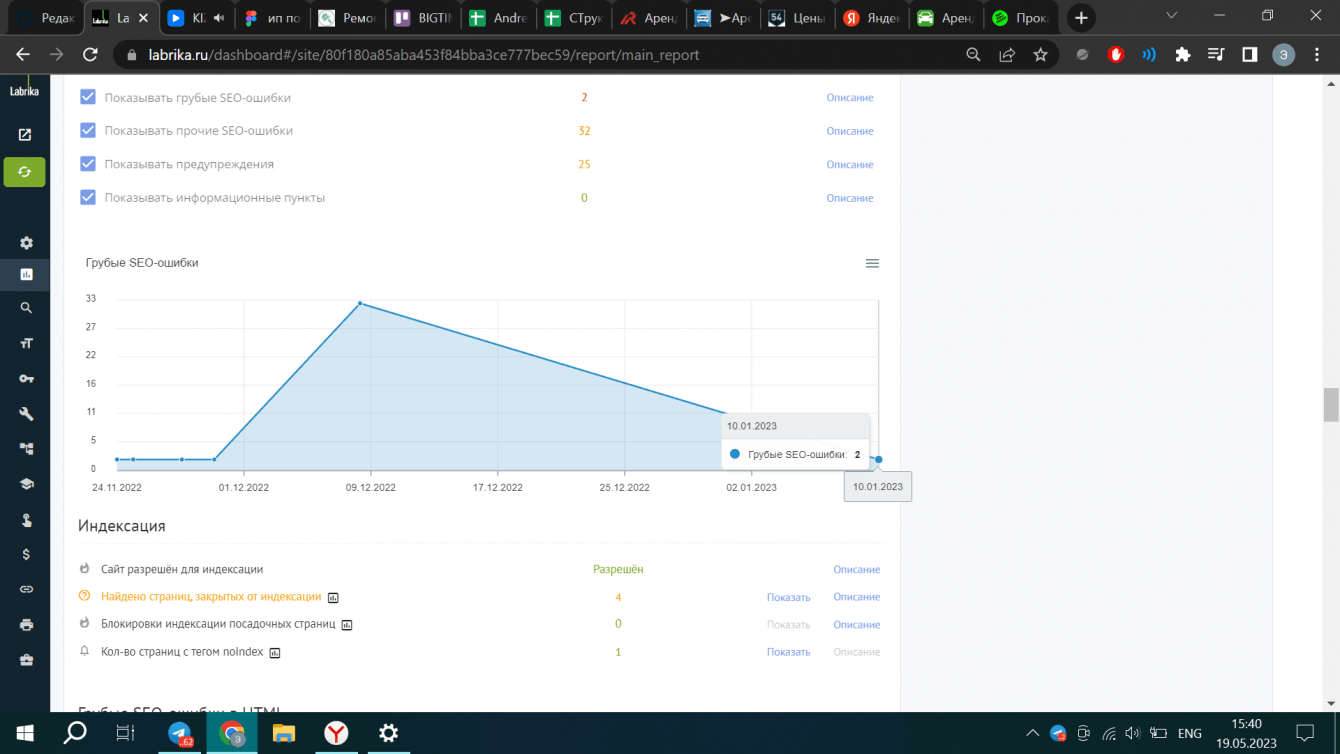This screenshot has height=754, width=1340.
Task: Click 'Показать' for noindex tag pages row
Action: pyautogui.click(x=789, y=652)
